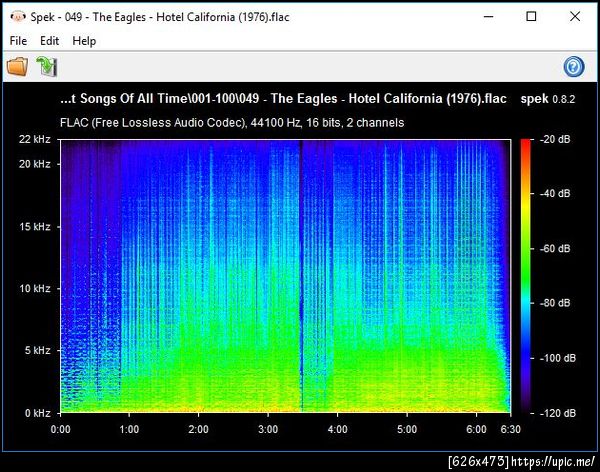Click the 20 kHz frequency axis label
Image resolution: width=600 pixels, height=472 pixels.
point(35,164)
